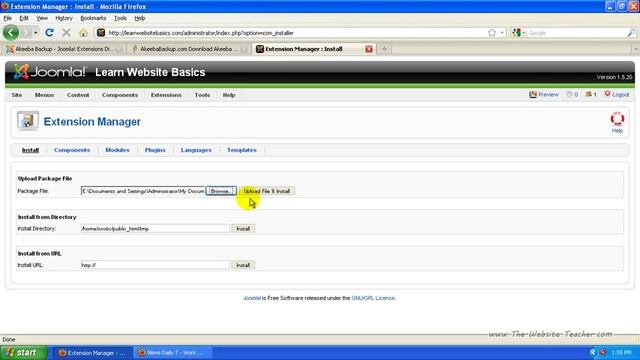
Task: Open the Joomla Help menu item
Action: click(x=229, y=95)
